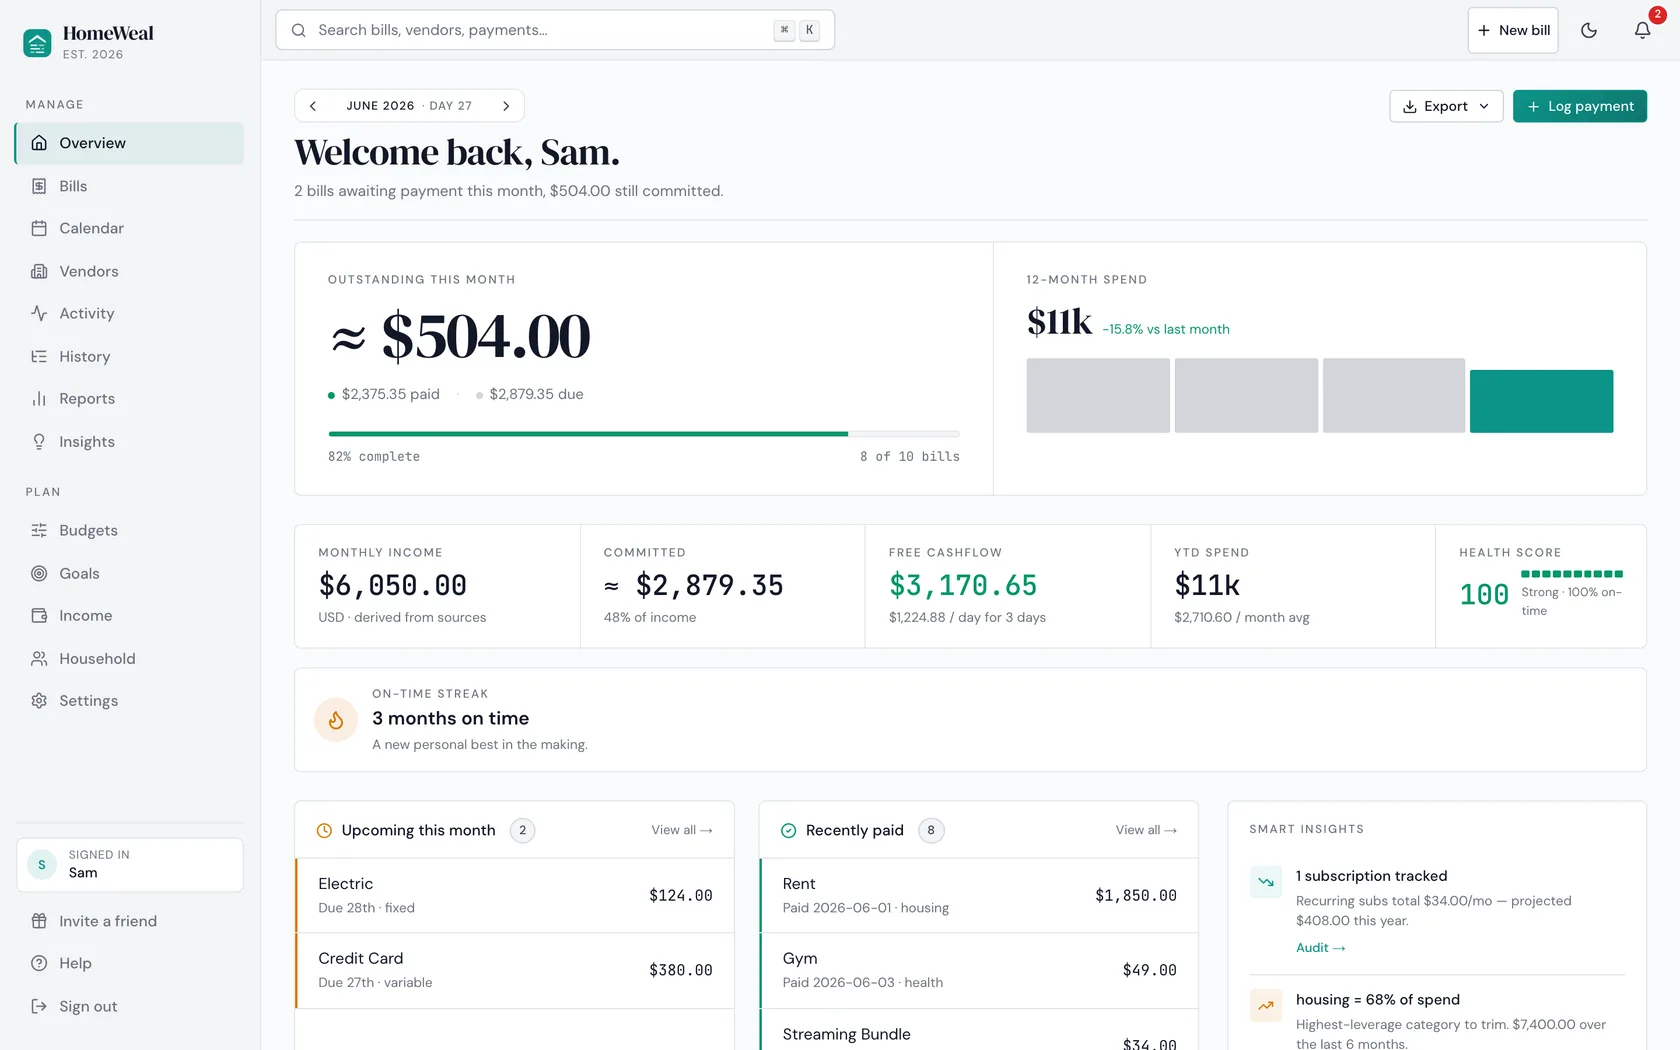Viewport: 1680px width, 1050px height.
Task: Click the $3,170.65 free cashflow value
Action: pos(963,585)
